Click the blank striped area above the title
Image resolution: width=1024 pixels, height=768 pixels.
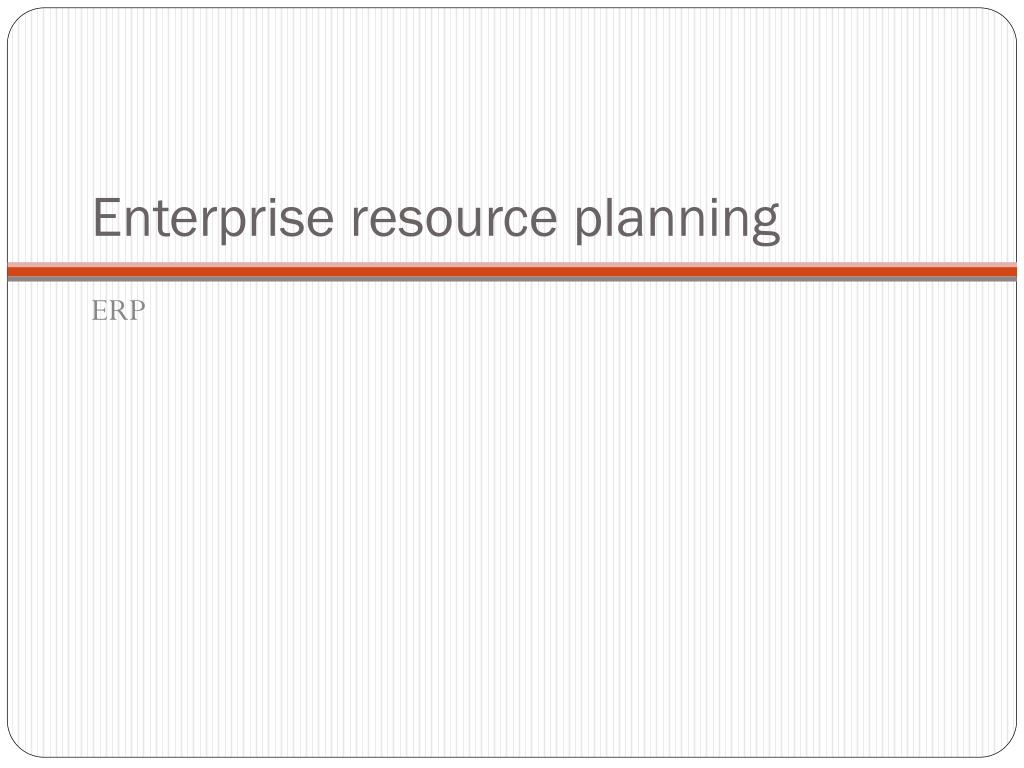tap(512, 98)
